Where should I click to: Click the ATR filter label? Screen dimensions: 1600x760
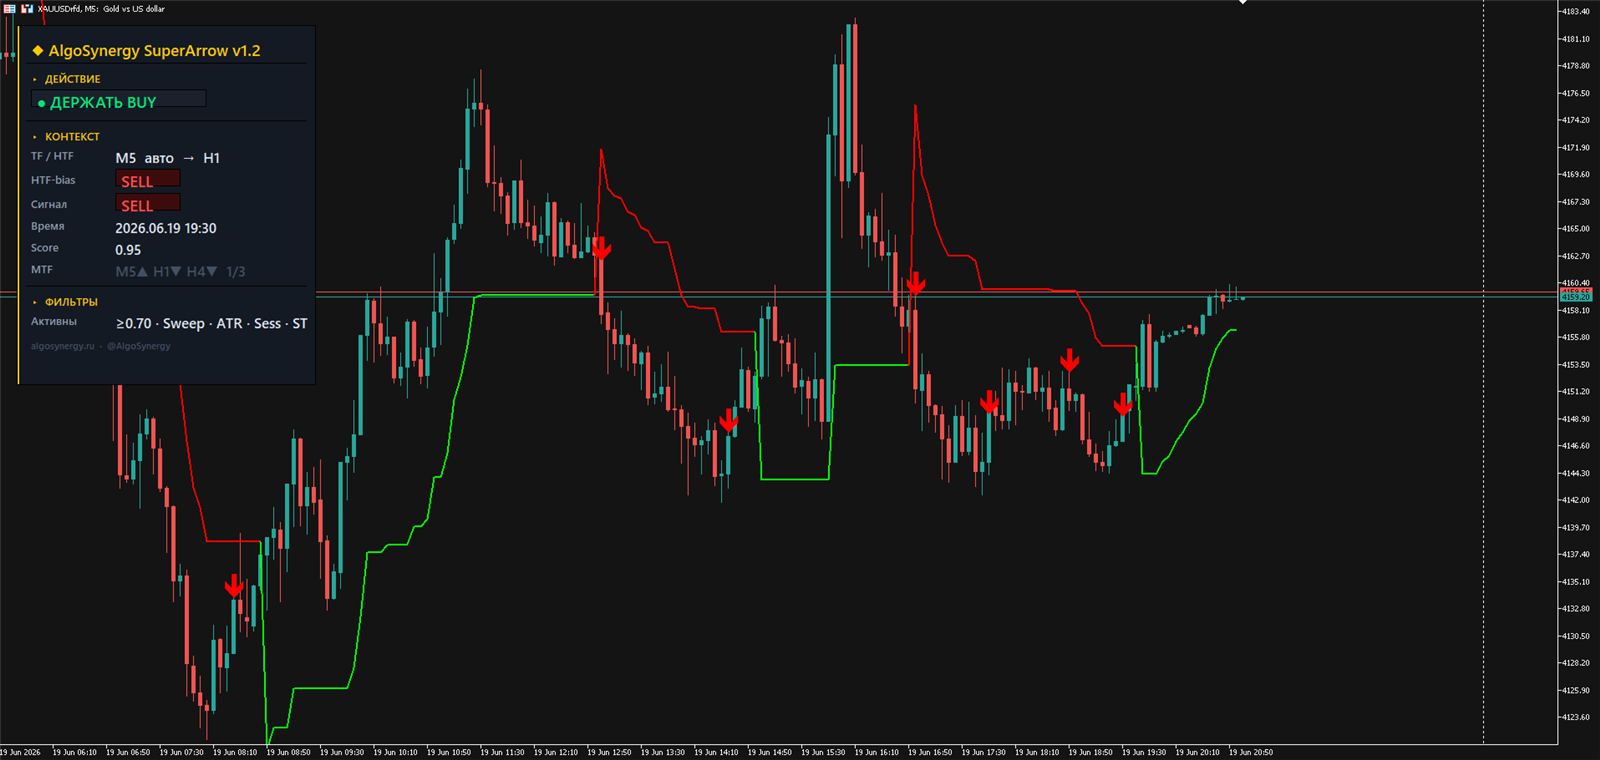click(x=229, y=324)
